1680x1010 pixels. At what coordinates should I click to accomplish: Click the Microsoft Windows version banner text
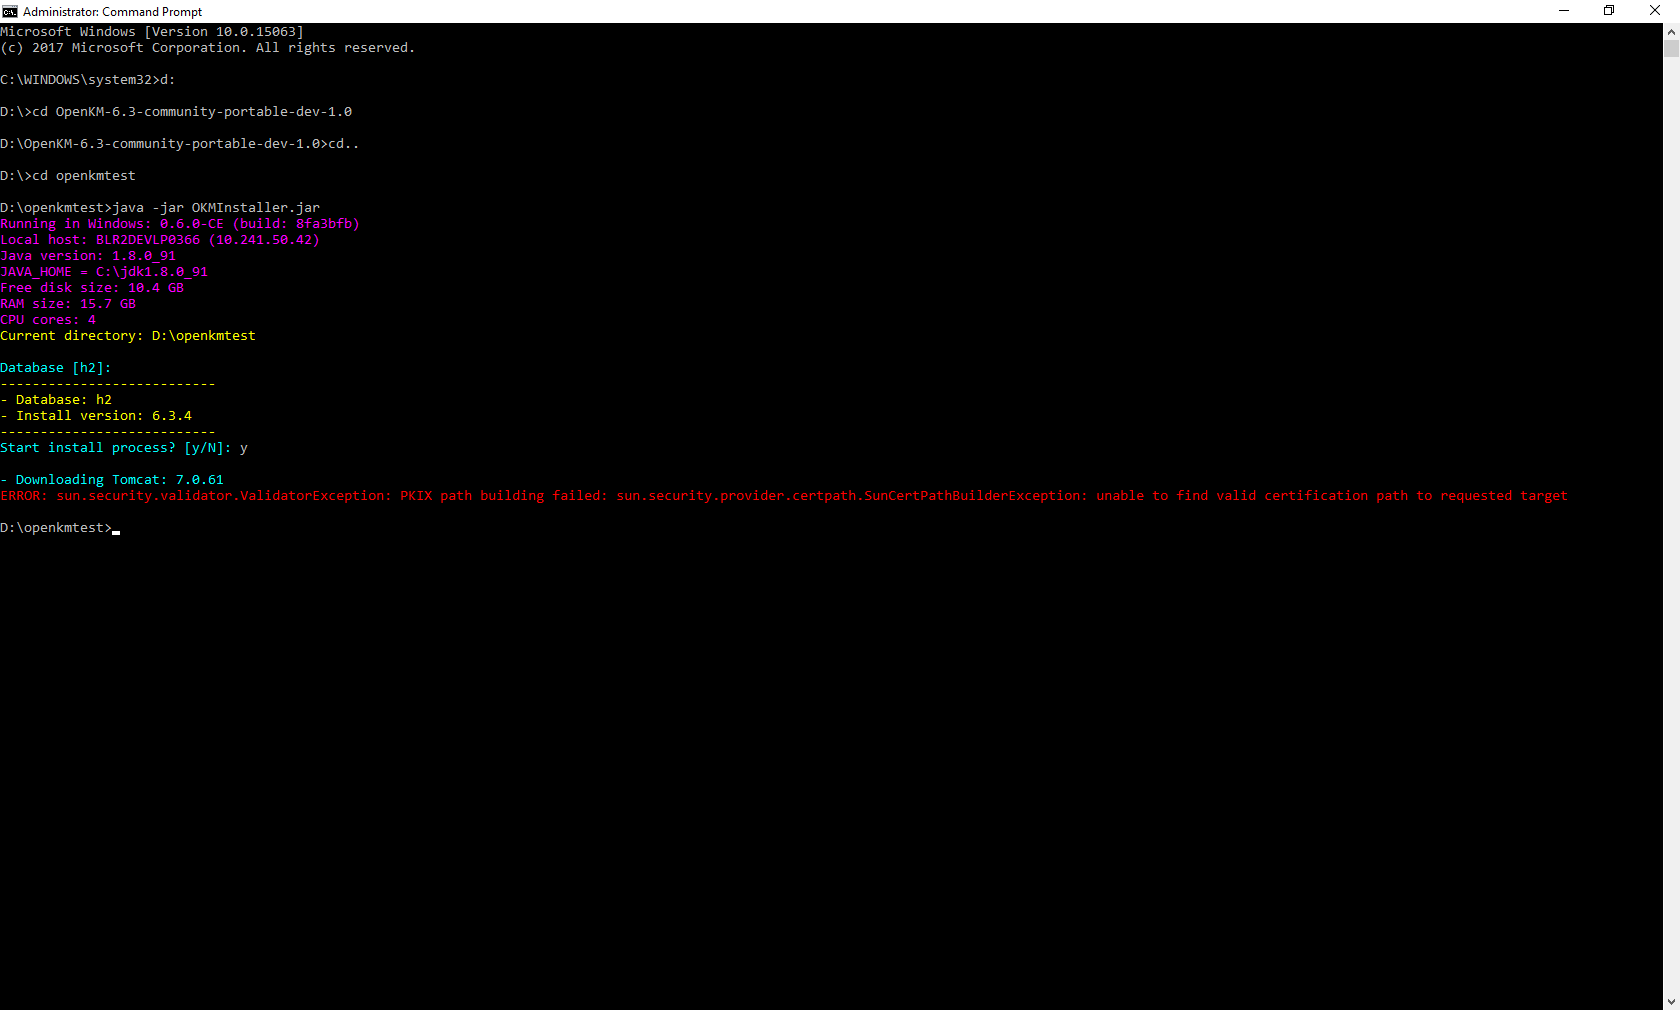point(151,31)
